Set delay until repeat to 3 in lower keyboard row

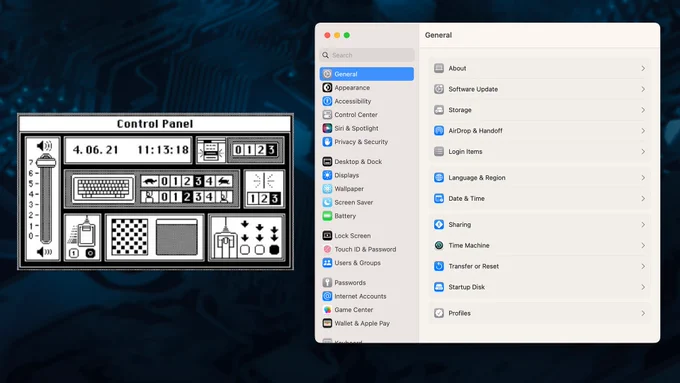pyautogui.click(x=198, y=197)
